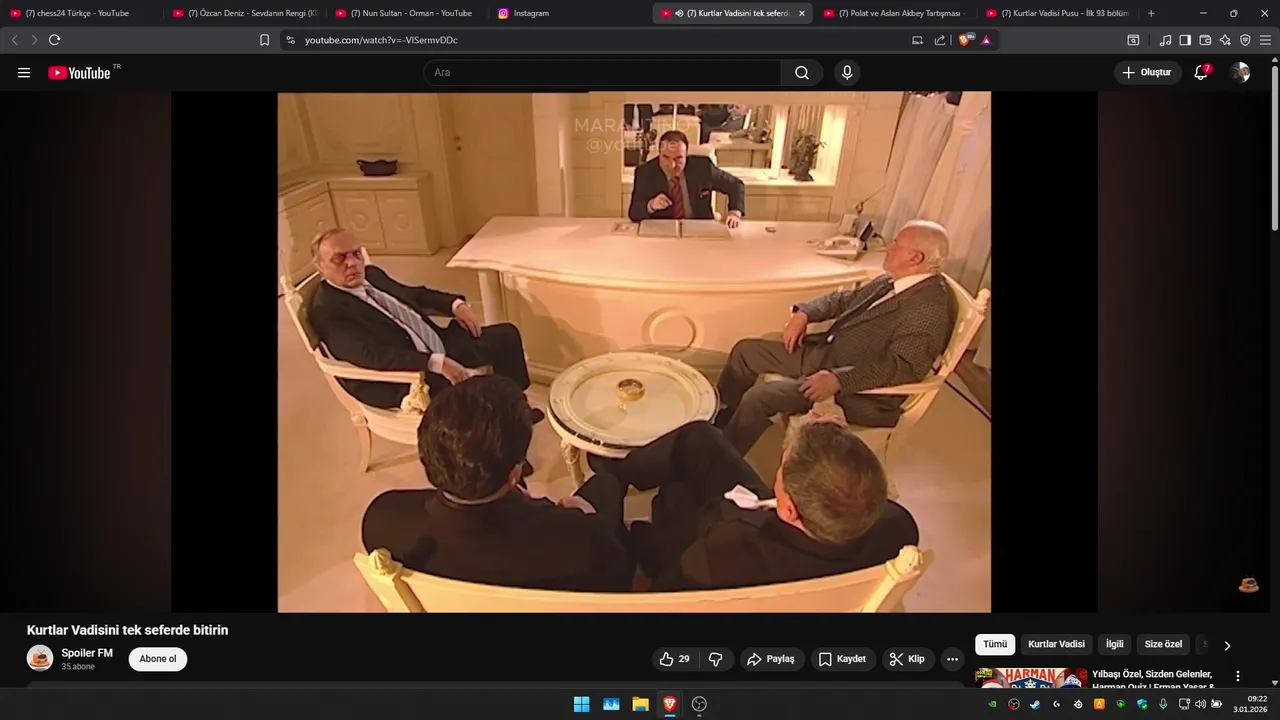Open the Spoiler FM channel avatar
Screen dimensions: 1280x720
[40, 658]
